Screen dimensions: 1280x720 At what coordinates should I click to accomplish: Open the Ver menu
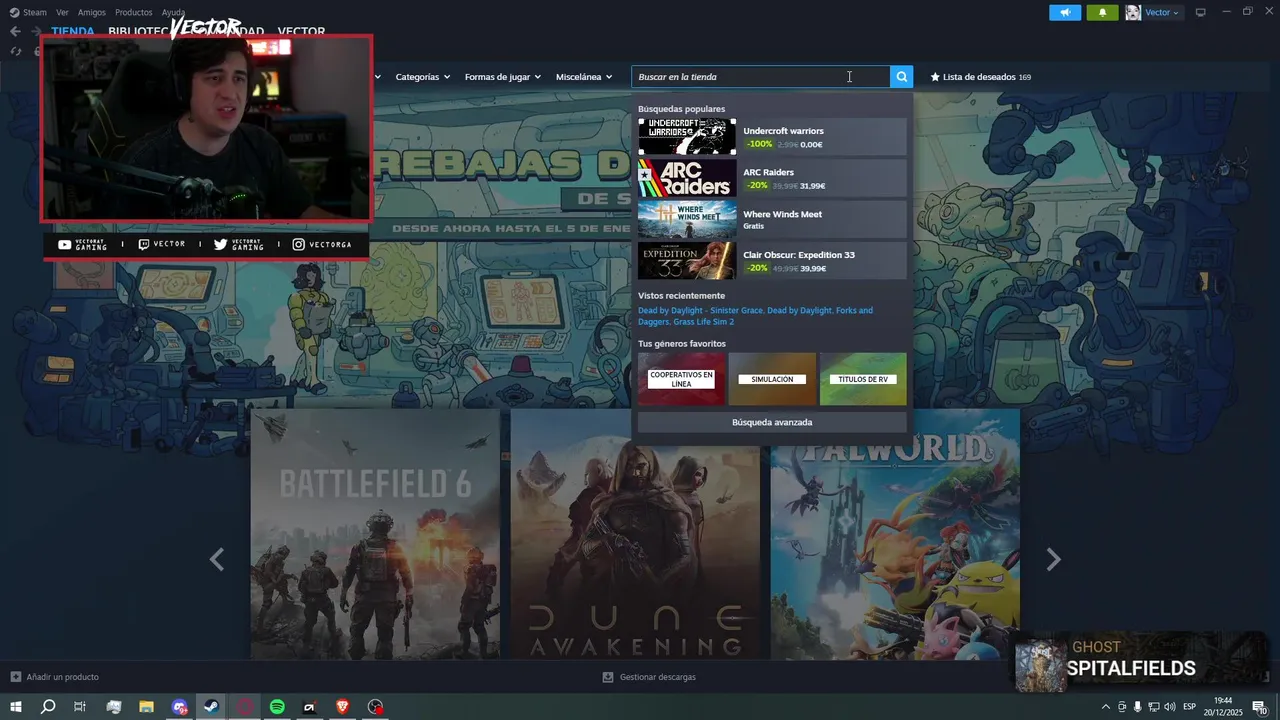(x=63, y=12)
